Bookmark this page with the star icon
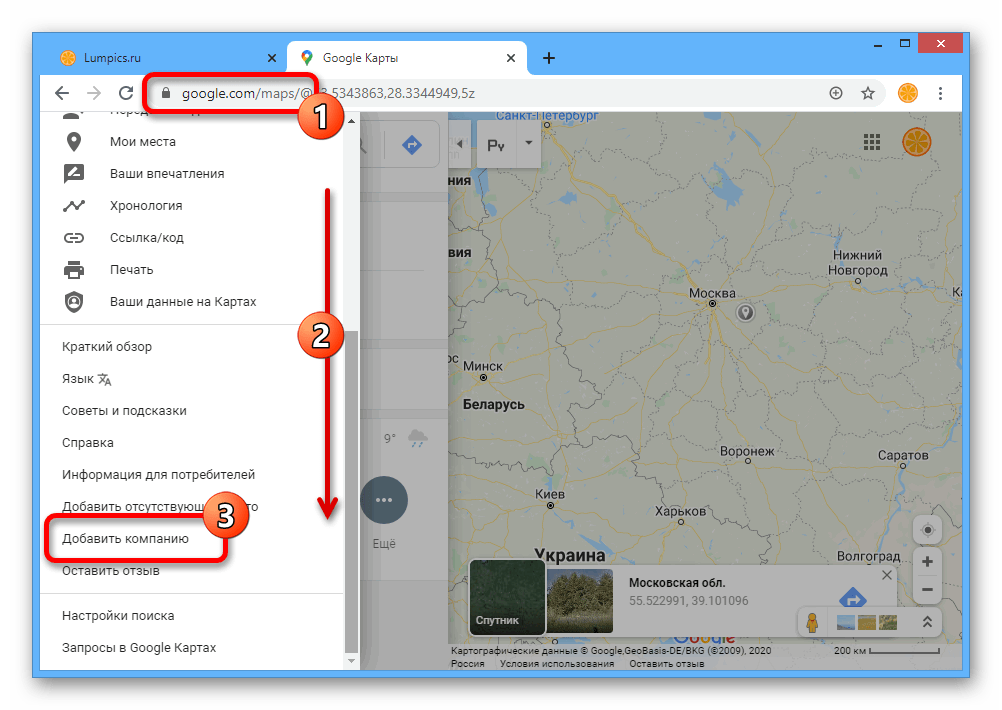 868,93
